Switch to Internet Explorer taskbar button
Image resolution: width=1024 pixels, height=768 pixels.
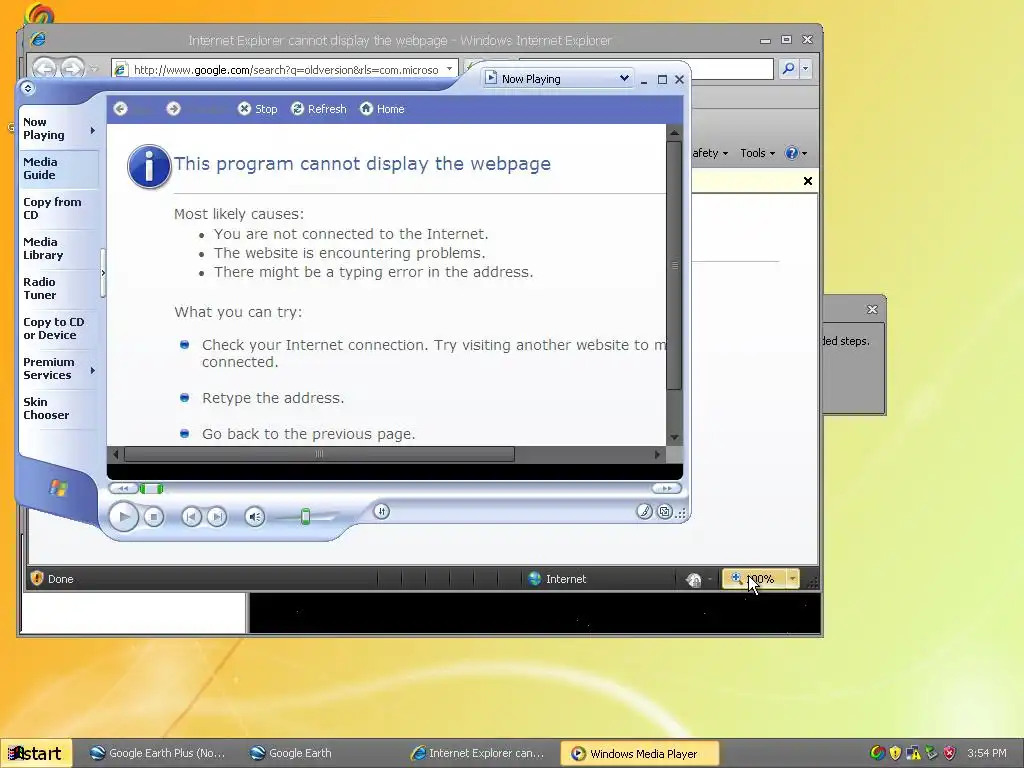coord(477,753)
